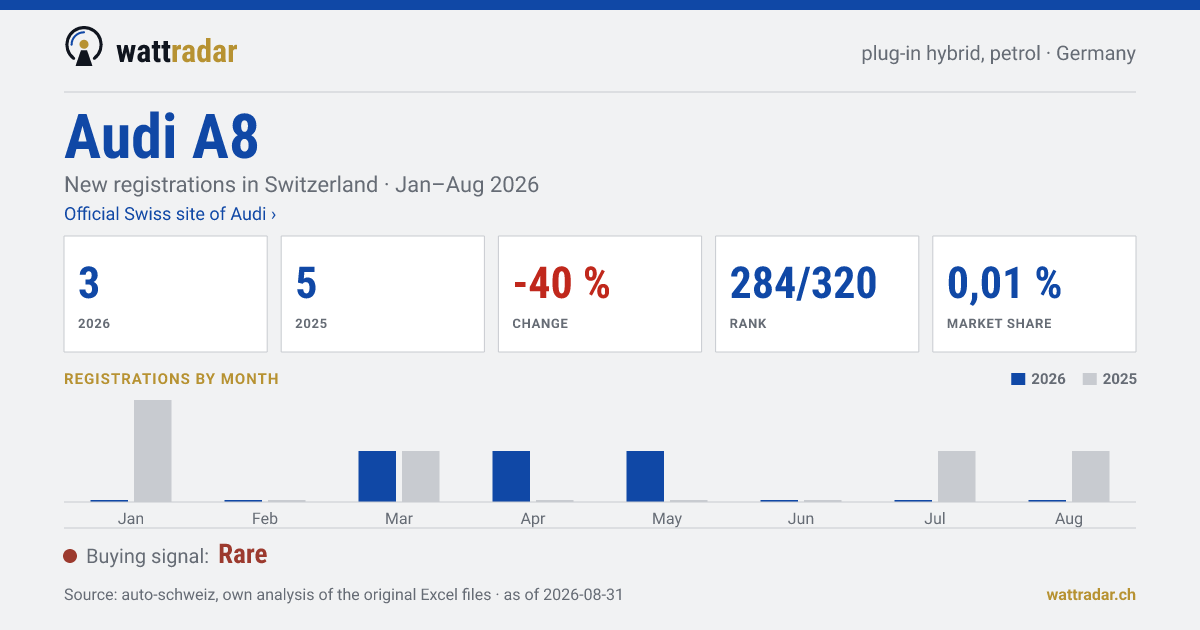
Task: Click the Rare buying signal label
Action: [243, 555]
